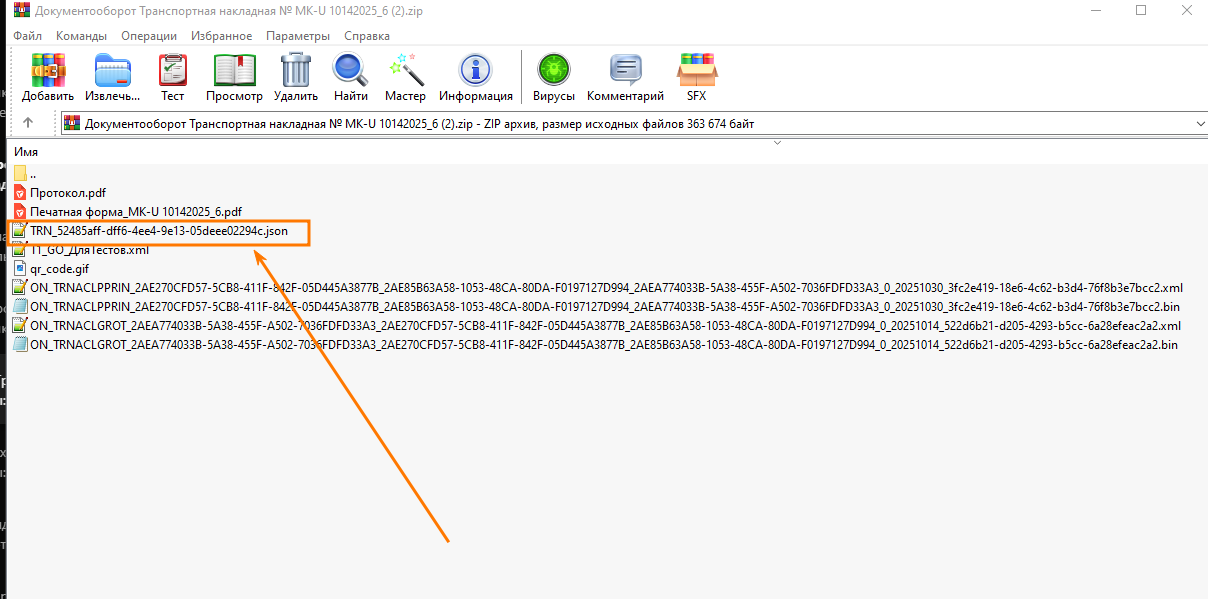Click the SFX archive icon
This screenshot has width=1208, height=599.
(696, 70)
